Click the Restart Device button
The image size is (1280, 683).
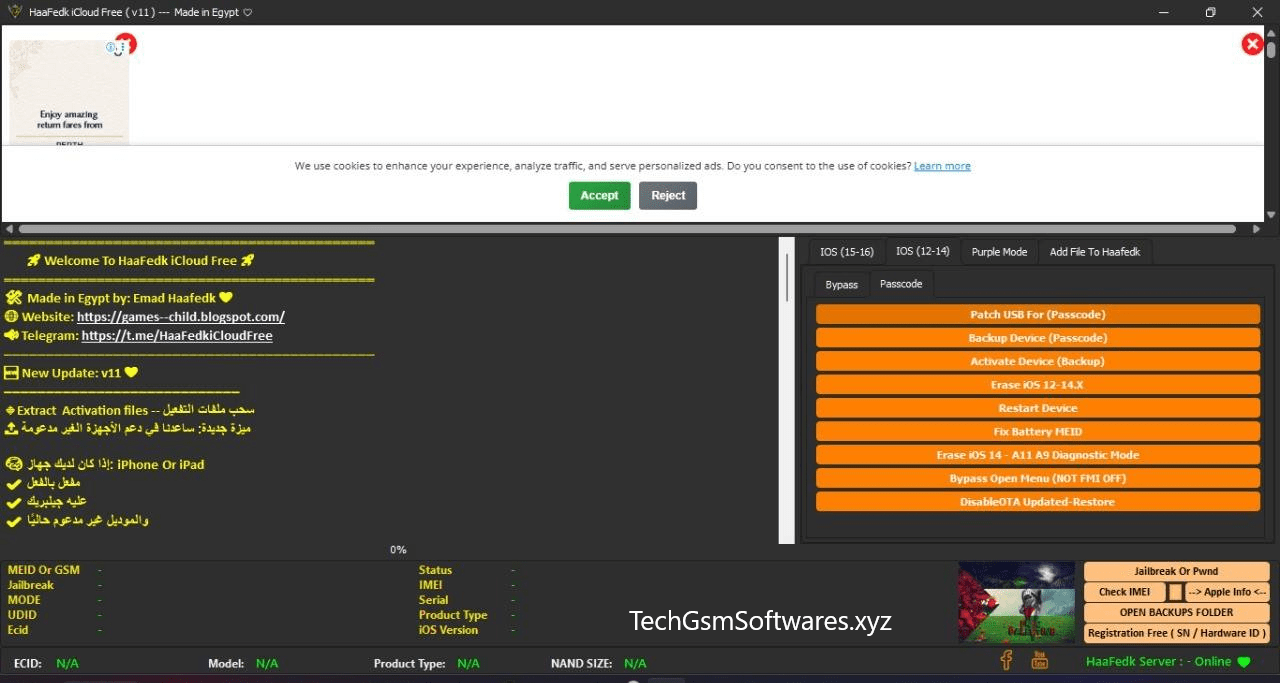click(1038, 408)
